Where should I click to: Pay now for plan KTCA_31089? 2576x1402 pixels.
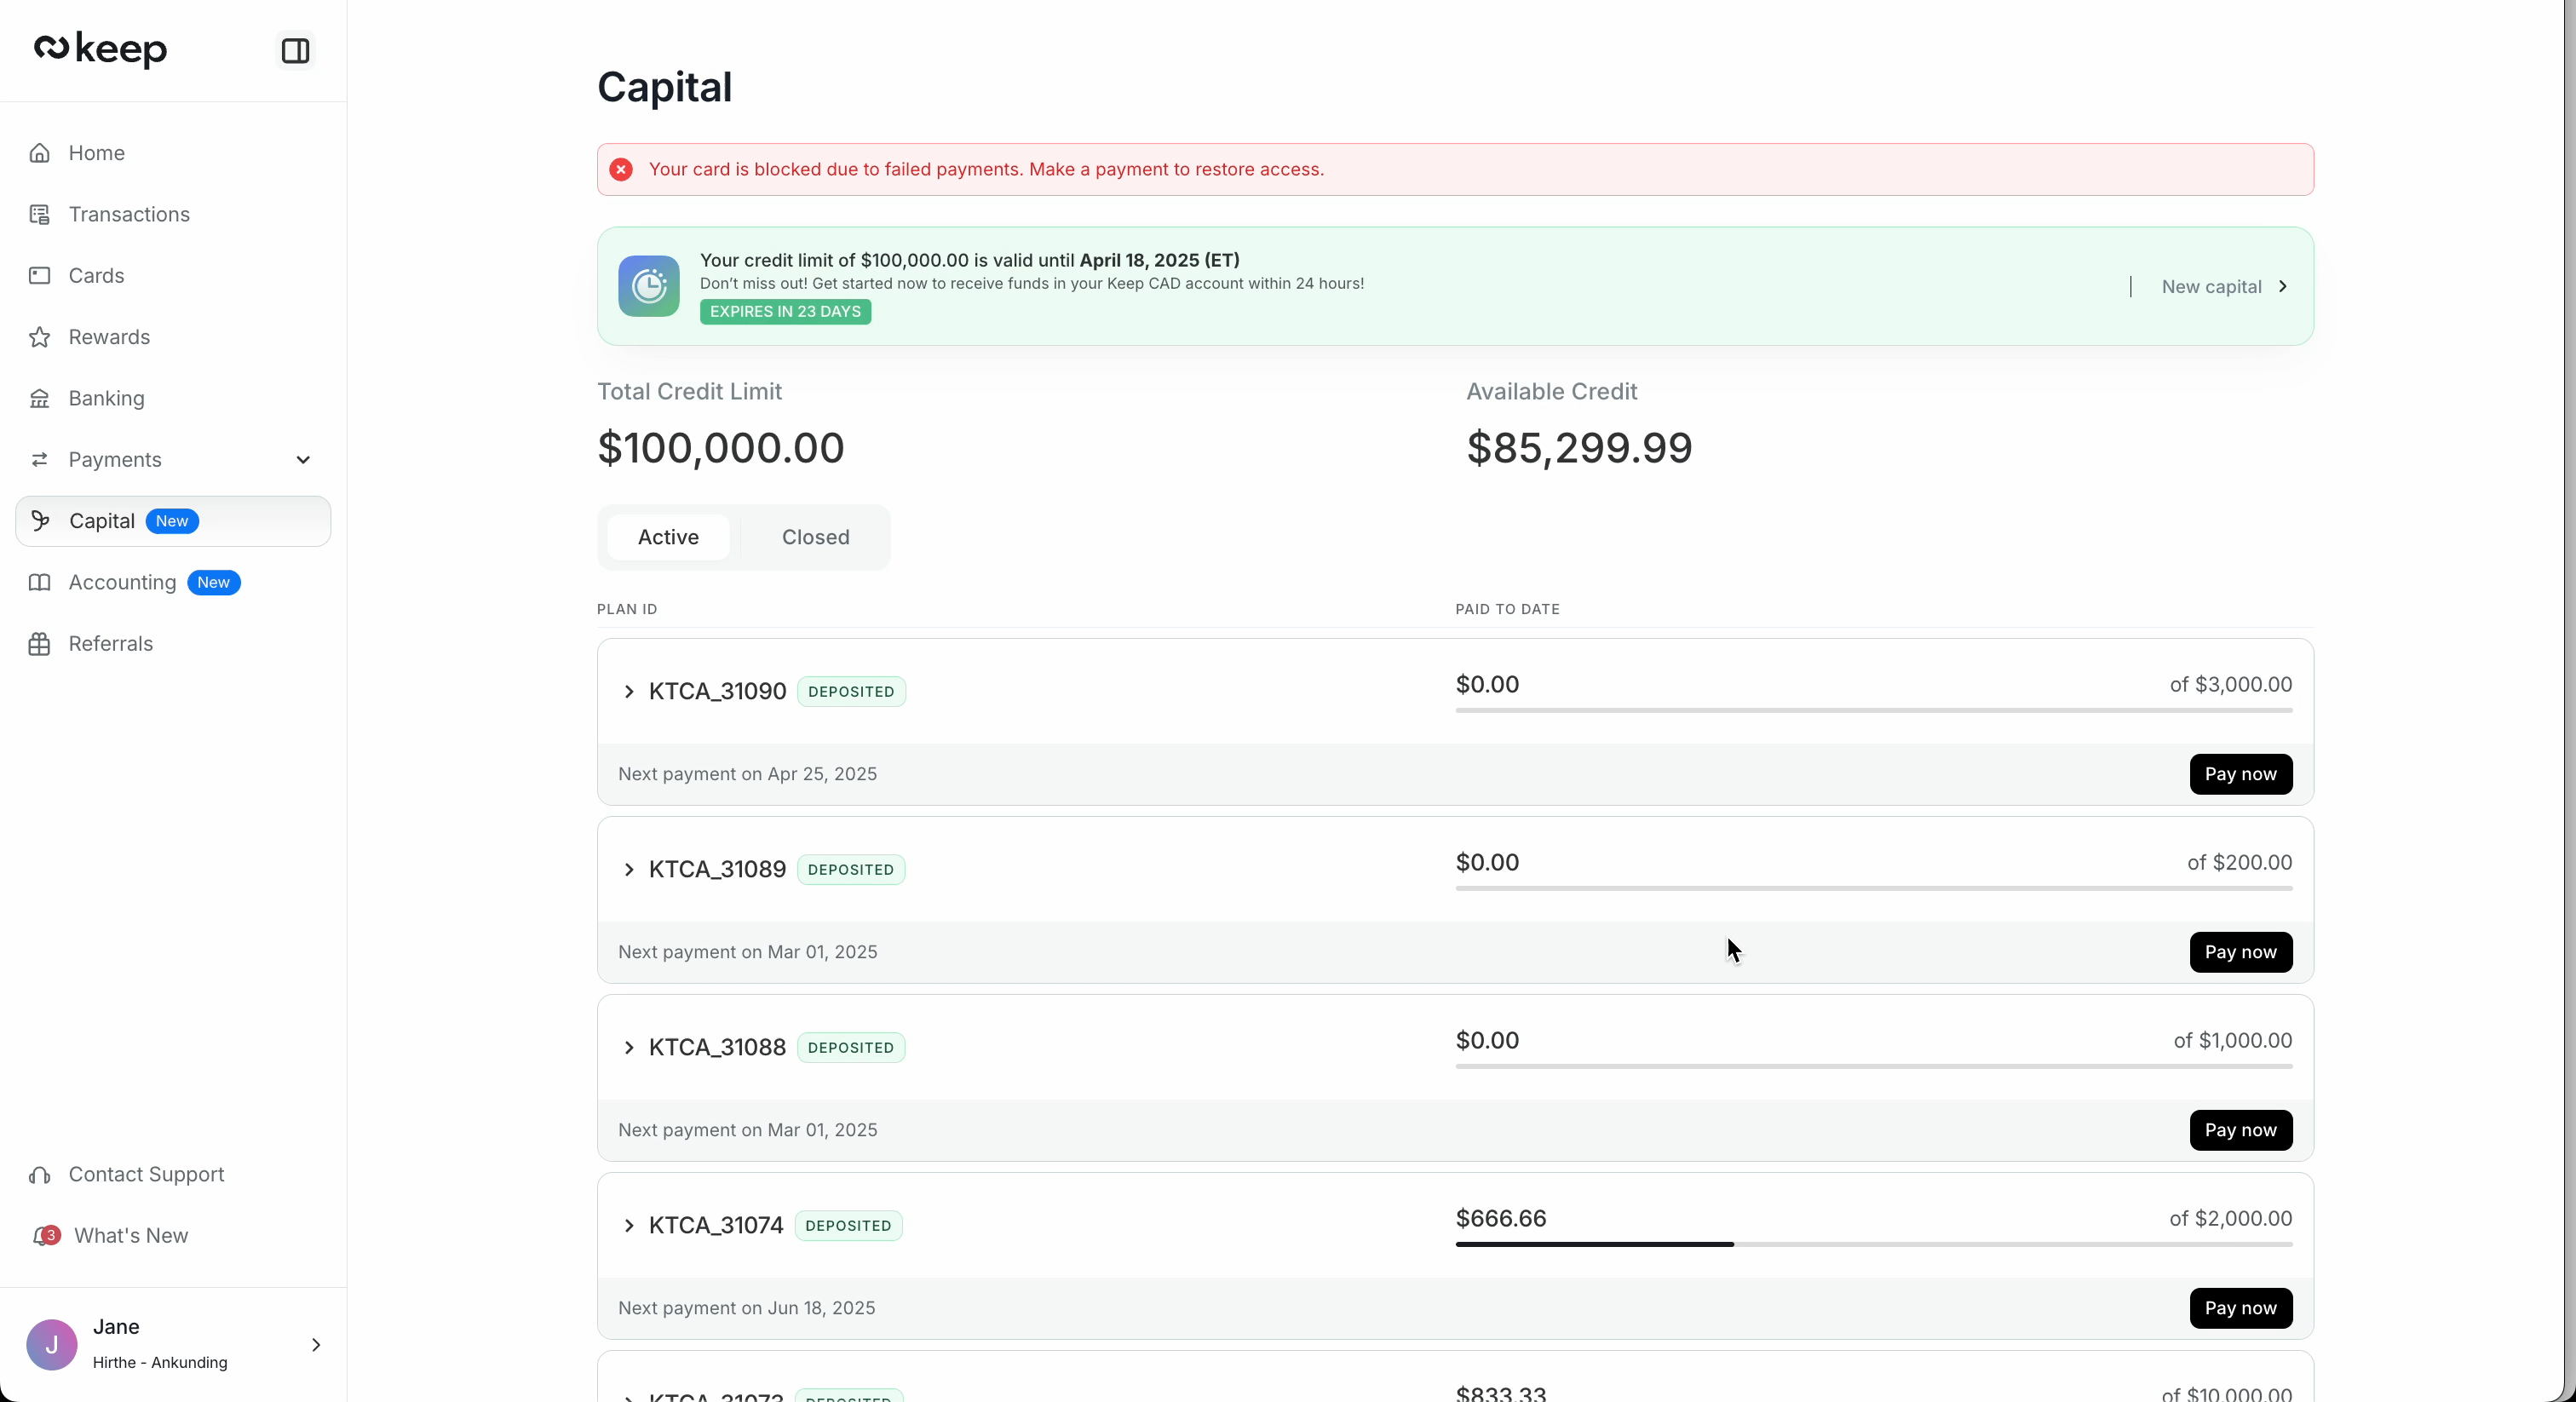click(x=2239, y=952)
